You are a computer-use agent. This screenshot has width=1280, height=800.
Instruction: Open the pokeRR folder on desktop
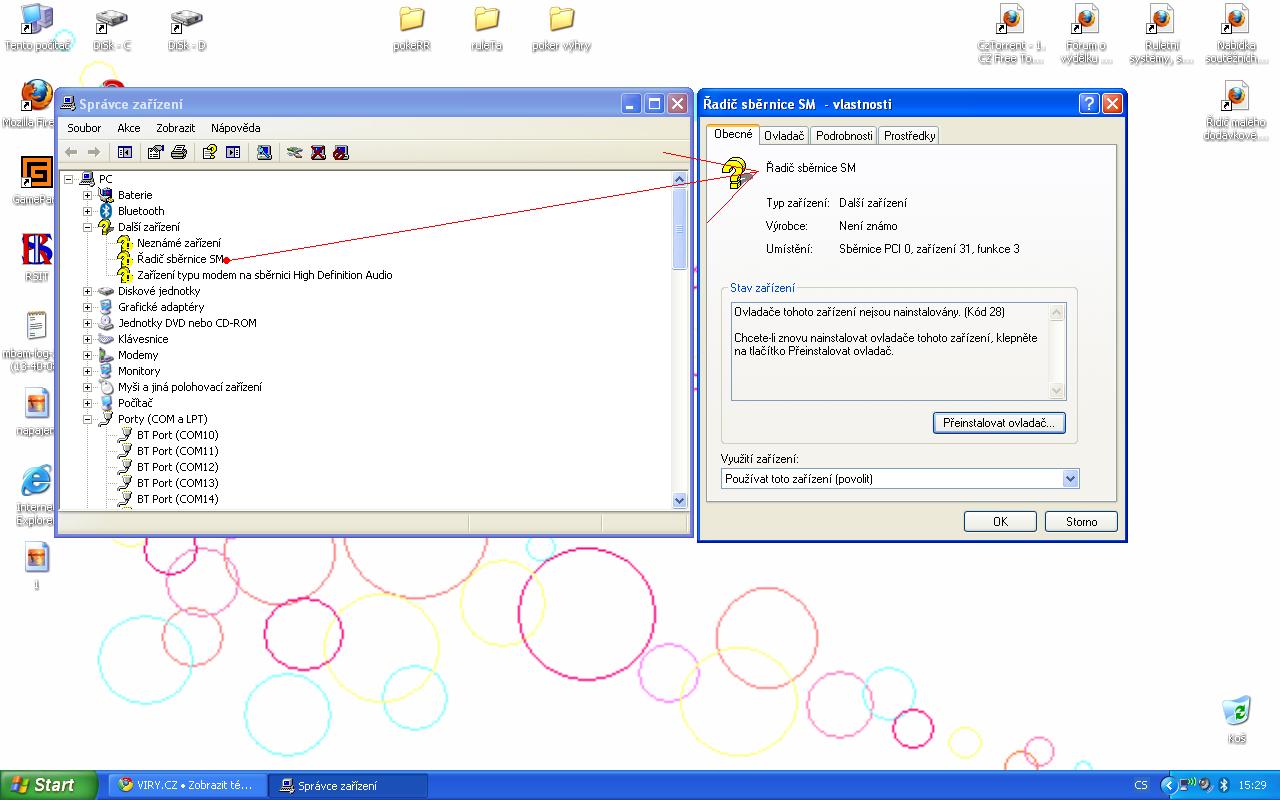tap(411, 20)
